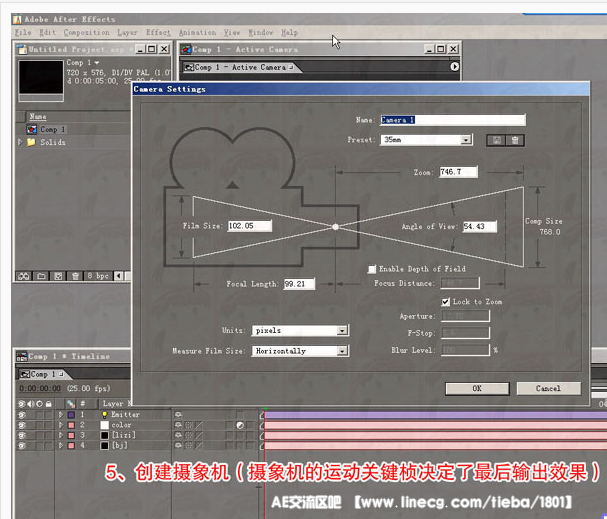Click the save preset icon in Camera Settings
Viewport: 607px width, 519px height.
coord(497,140)
